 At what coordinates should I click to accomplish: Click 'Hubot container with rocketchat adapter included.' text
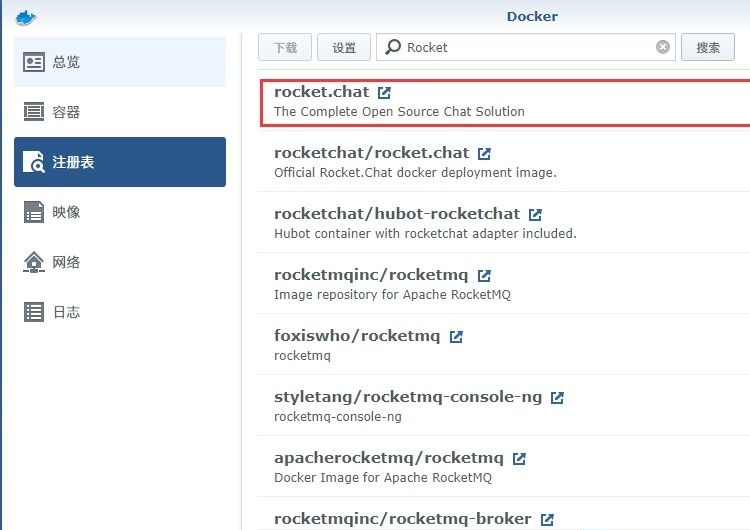425,233
